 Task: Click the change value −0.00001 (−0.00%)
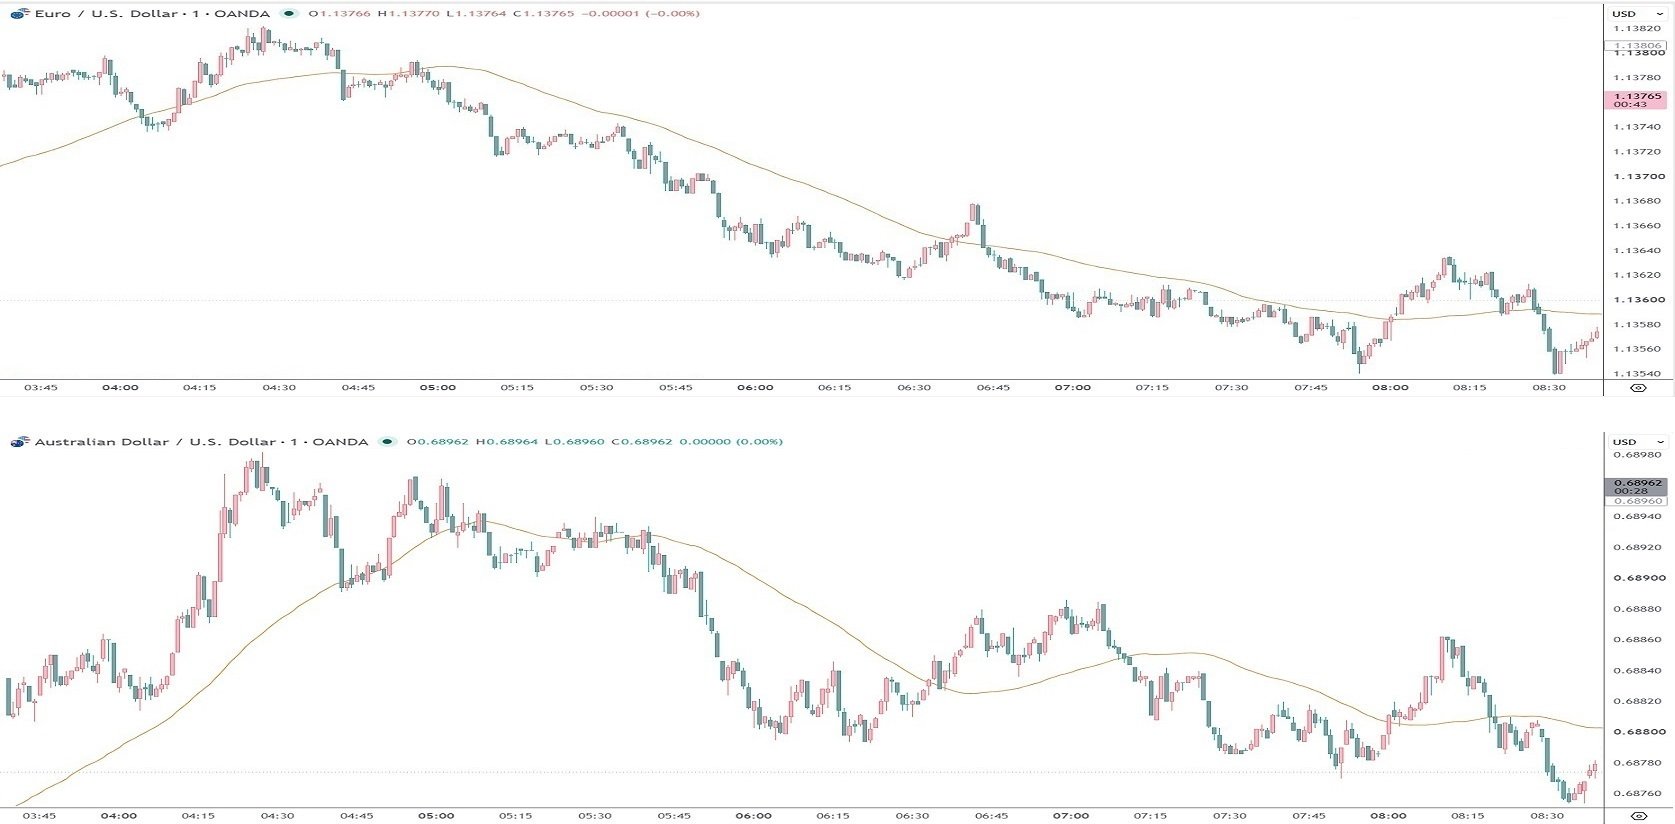(x=640, y=14)
